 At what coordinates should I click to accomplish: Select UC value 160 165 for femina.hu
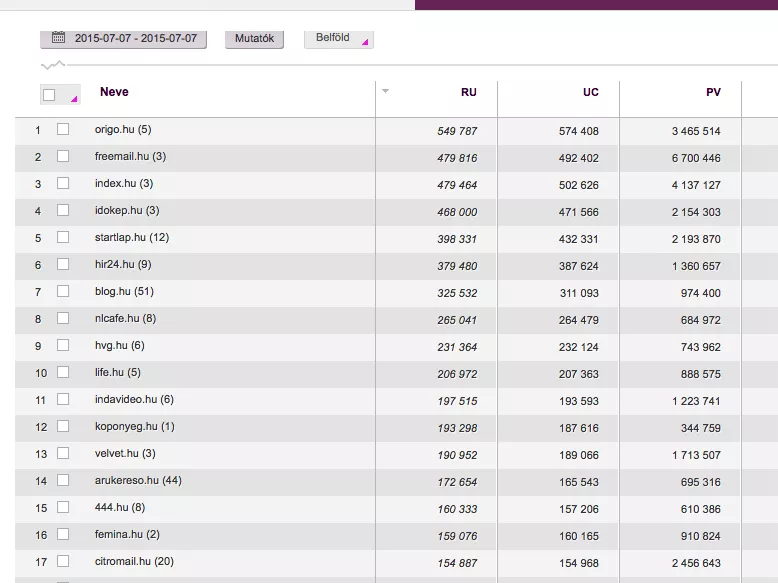pyautogui.click(x=579, y=536)
